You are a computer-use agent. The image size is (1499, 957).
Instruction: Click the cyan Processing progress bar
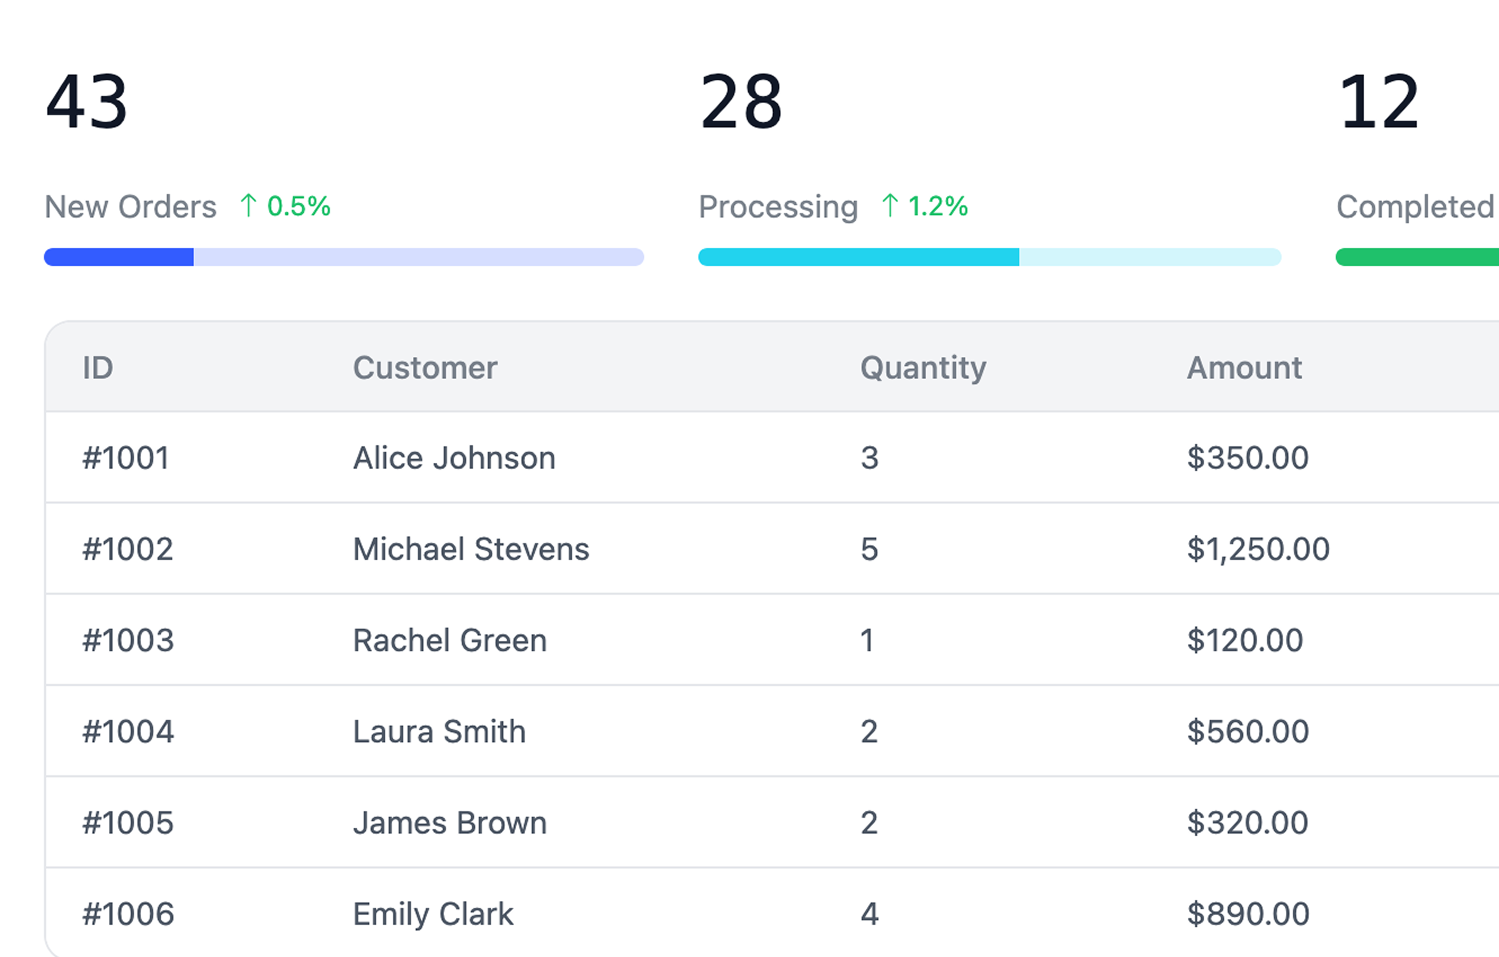988,257
